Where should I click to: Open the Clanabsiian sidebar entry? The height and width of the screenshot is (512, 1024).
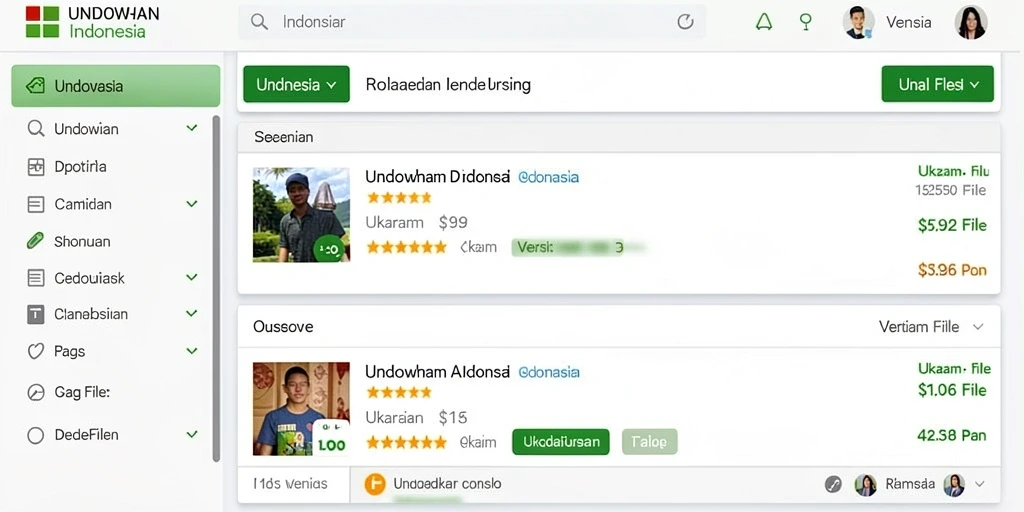pos(91,314)
